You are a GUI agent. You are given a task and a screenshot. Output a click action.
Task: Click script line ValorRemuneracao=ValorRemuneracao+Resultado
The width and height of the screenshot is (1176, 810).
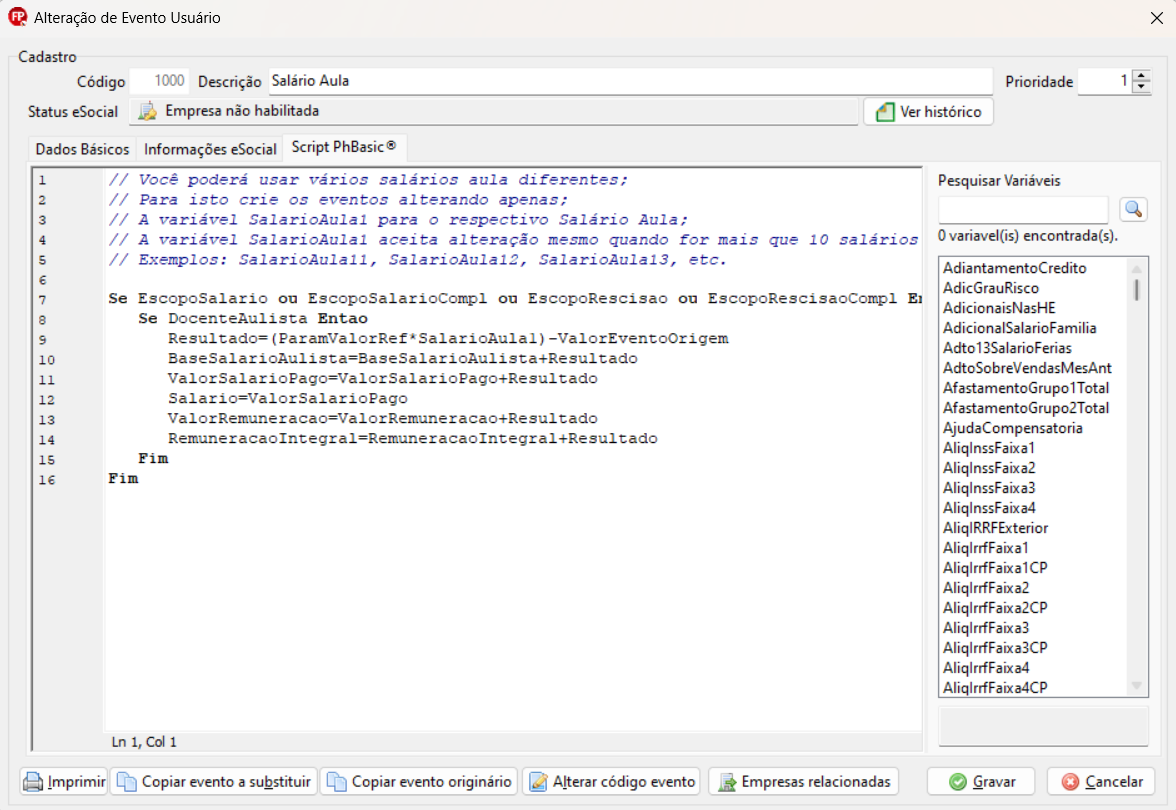click(x=382, y=418)
